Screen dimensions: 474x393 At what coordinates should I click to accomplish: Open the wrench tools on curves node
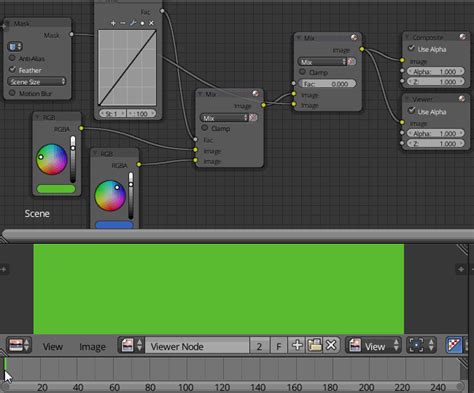(x=133, y=23)
